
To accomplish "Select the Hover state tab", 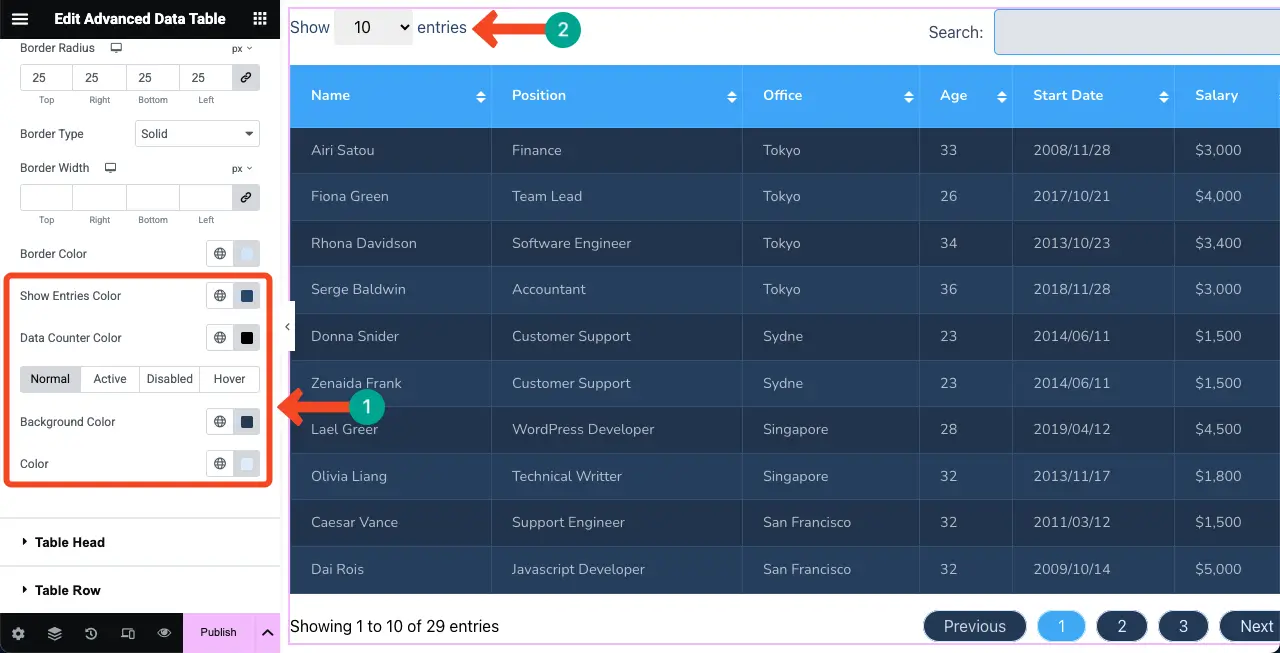I will [229, 379].
